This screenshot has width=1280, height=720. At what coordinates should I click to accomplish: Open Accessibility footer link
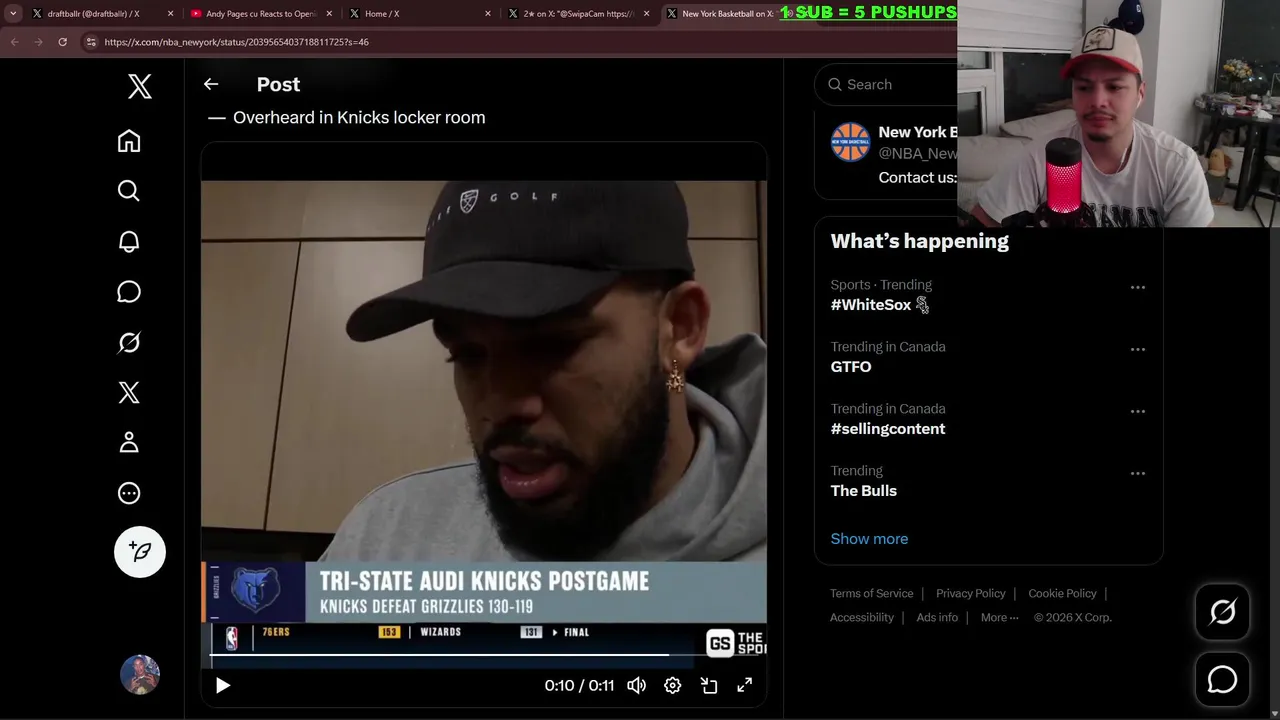pyautogui.click(x=861, y=617)
